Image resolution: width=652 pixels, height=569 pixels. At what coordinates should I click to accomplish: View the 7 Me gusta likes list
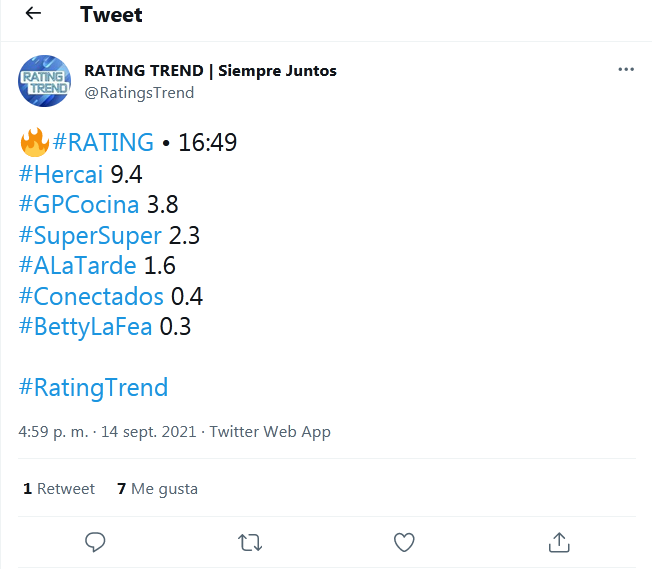(x=158, y=489)
